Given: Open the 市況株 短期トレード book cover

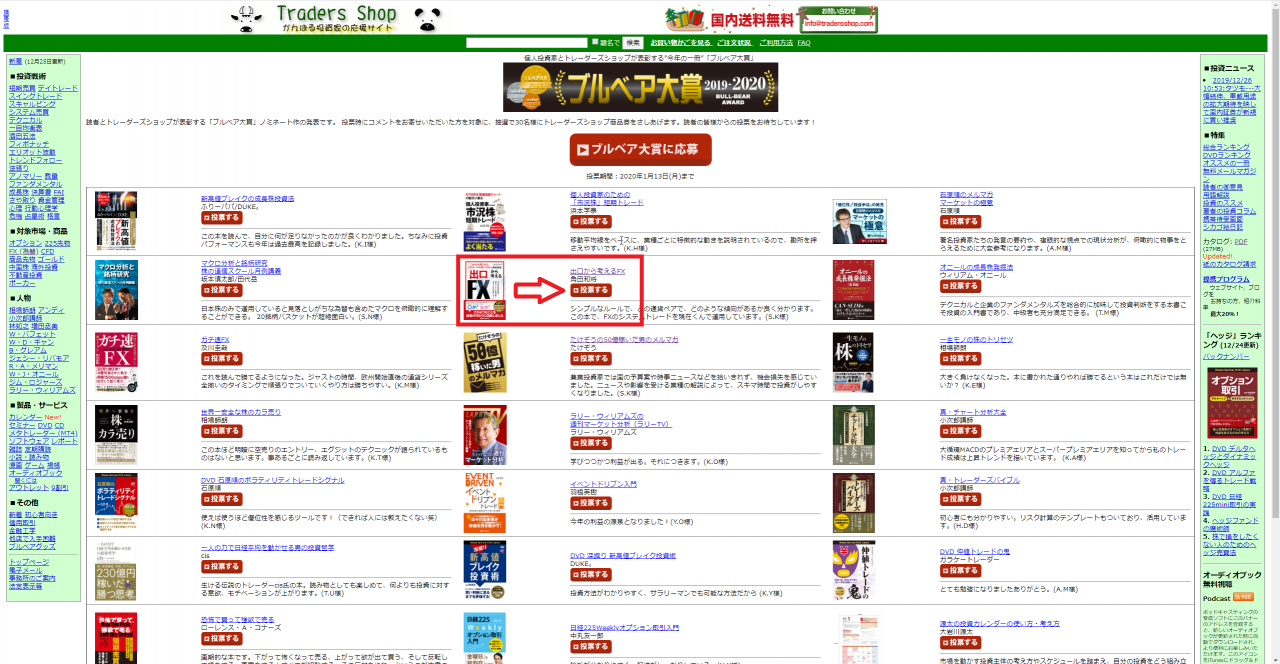Looking at the screenshot, I should (x=485, y=221).
